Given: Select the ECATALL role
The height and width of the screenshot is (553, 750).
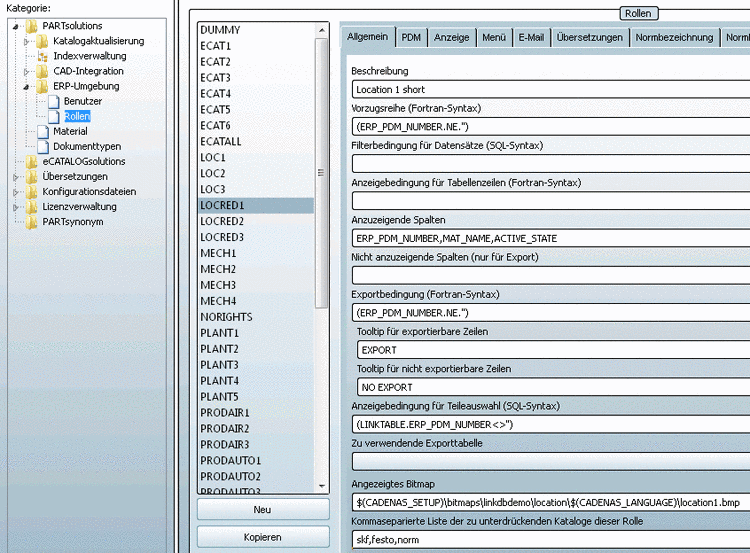Looking at the screenshot, I should point(256,142).
